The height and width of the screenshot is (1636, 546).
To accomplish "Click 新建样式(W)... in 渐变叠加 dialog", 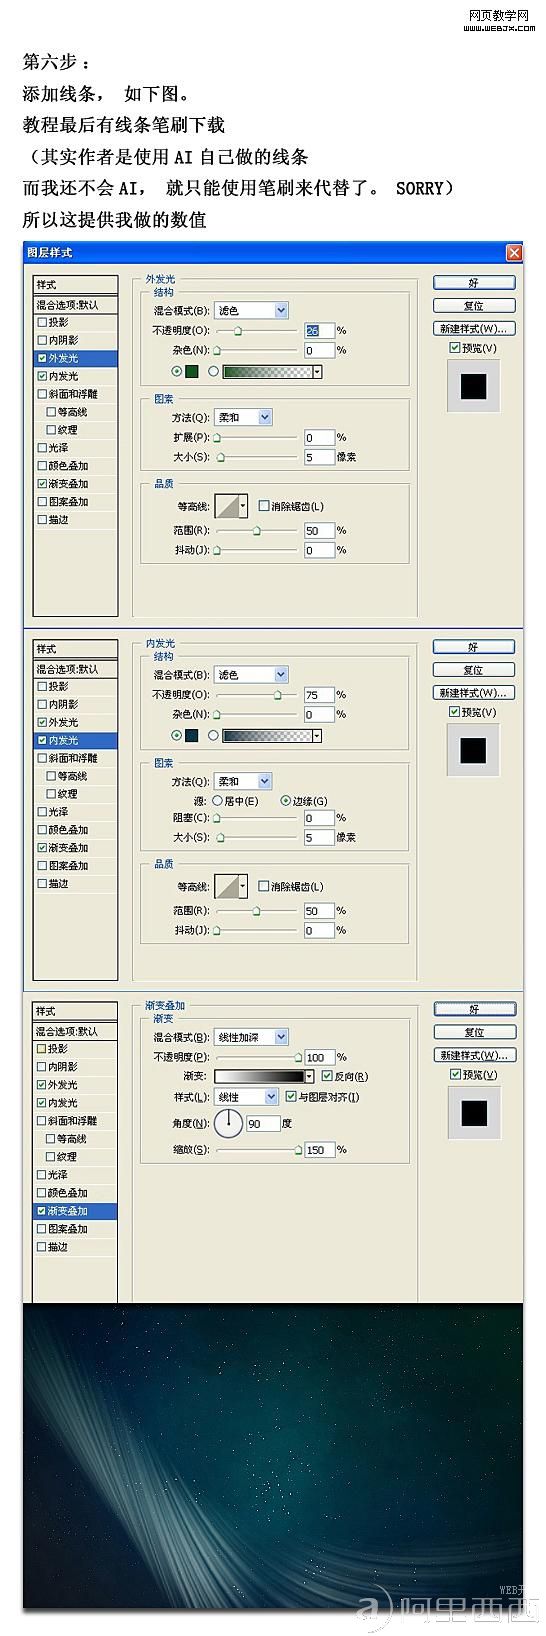I will pos(474,1055).
